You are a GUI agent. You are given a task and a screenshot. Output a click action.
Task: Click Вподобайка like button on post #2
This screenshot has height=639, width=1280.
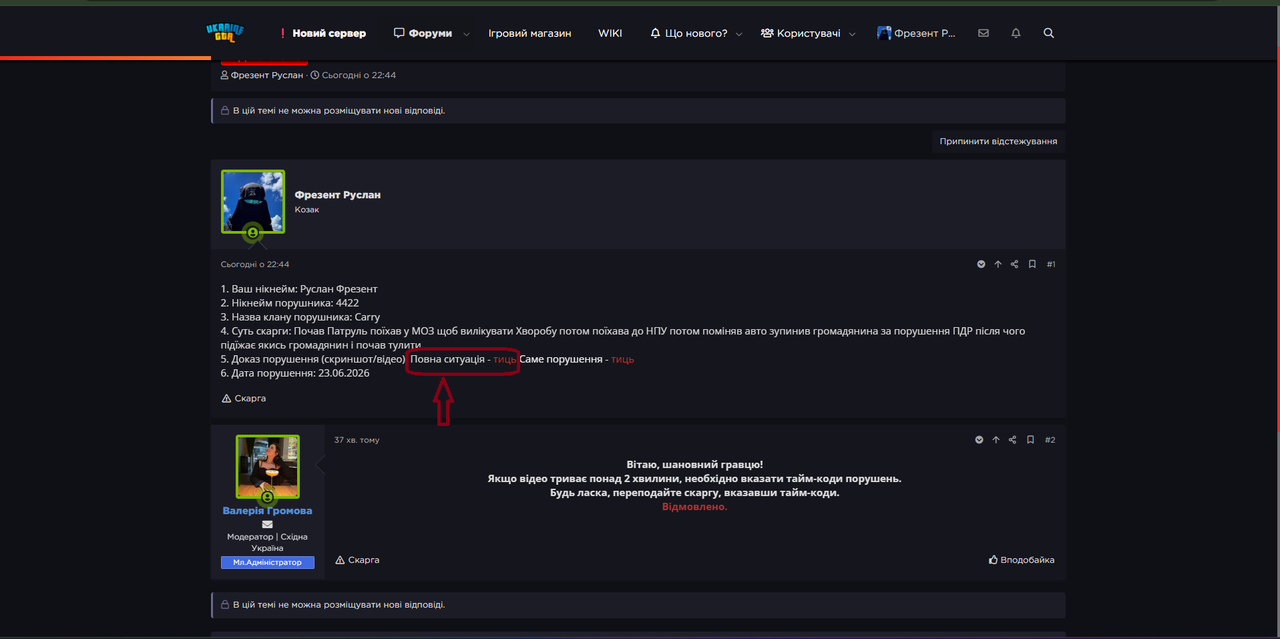coord(1021,560)
